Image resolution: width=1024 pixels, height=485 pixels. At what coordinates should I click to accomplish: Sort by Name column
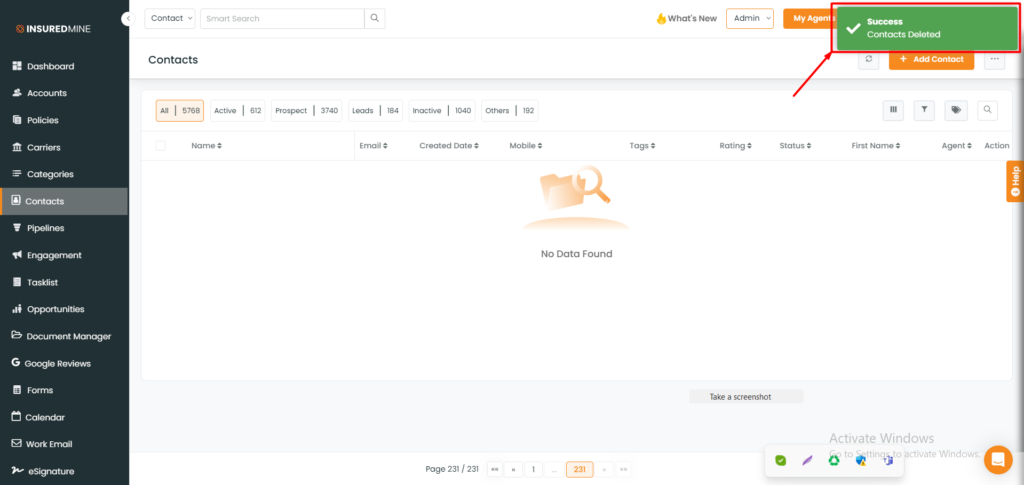click(206, 146)
